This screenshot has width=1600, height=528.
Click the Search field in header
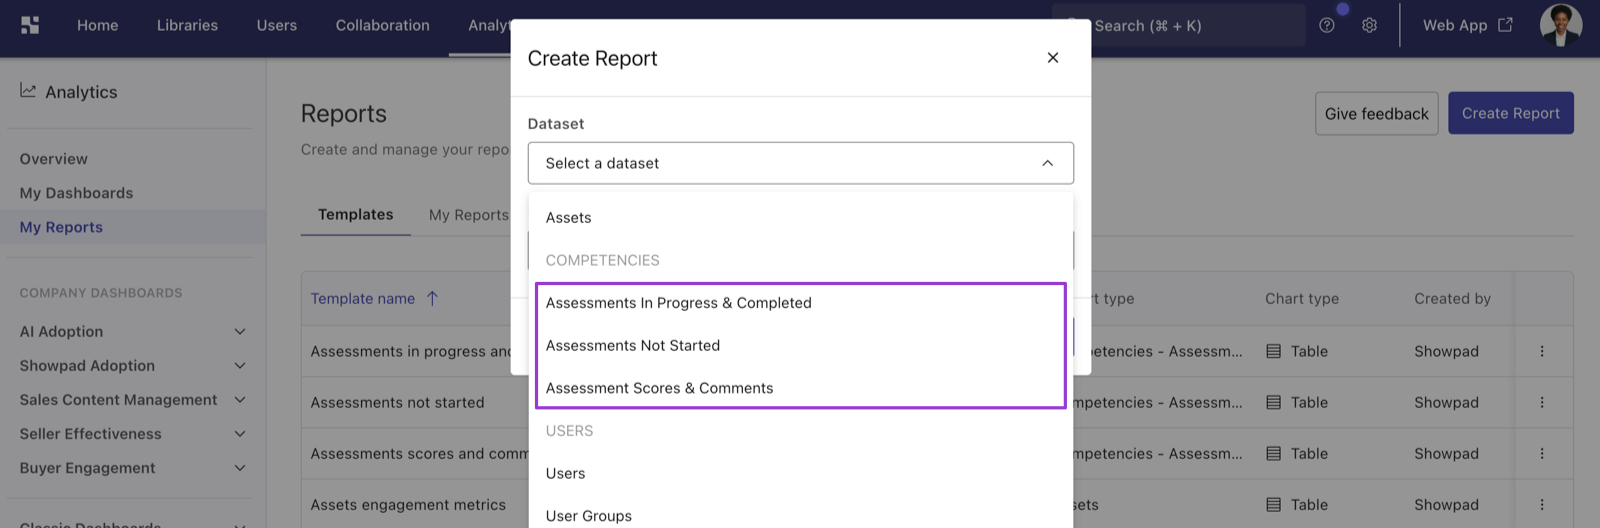[1179, 26]
